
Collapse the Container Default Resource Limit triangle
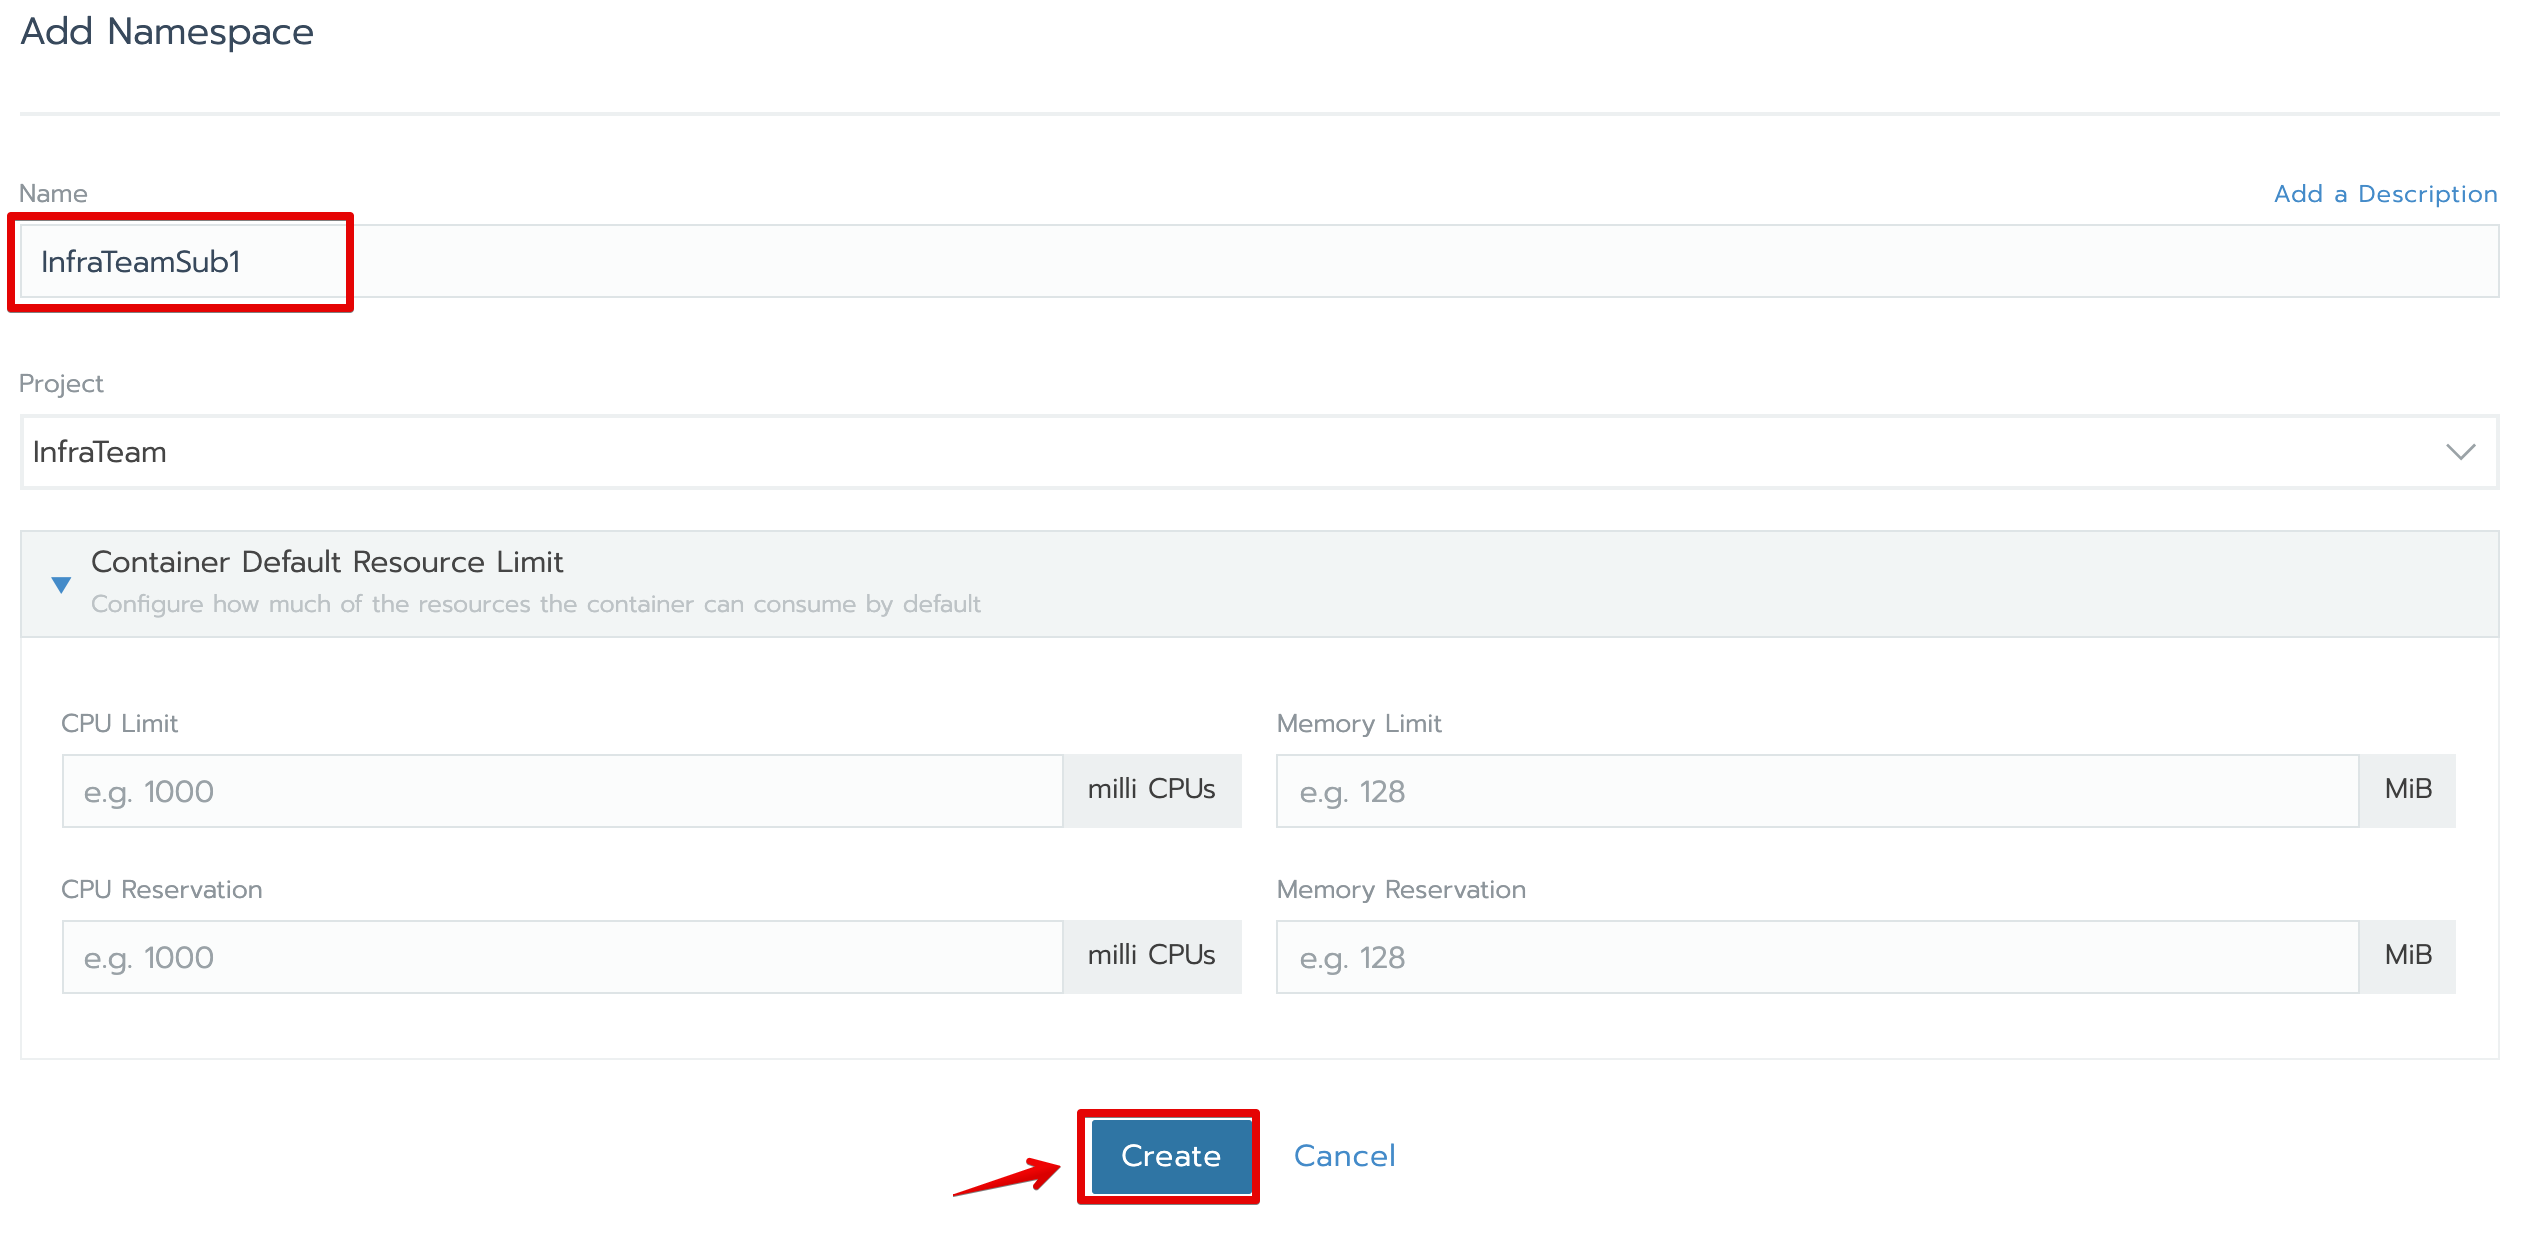point(61,585)
